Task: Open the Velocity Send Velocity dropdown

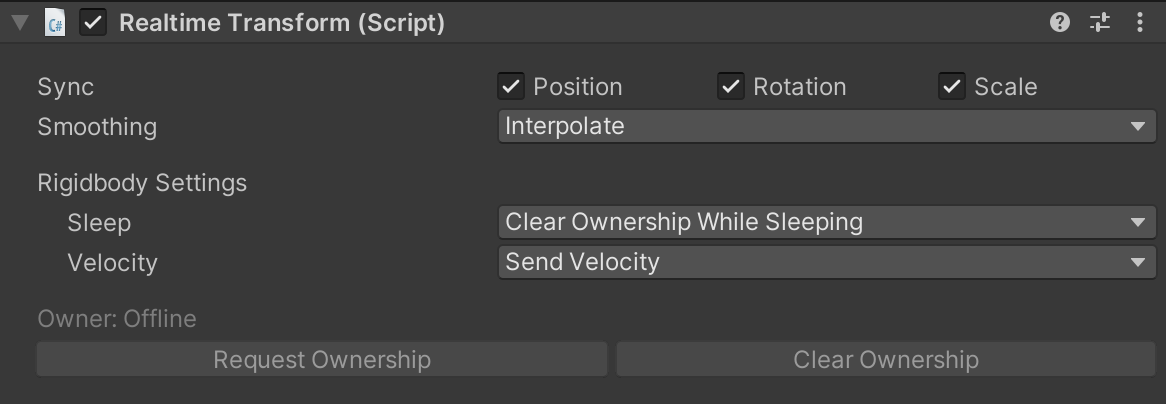Action: pos(826,262)
